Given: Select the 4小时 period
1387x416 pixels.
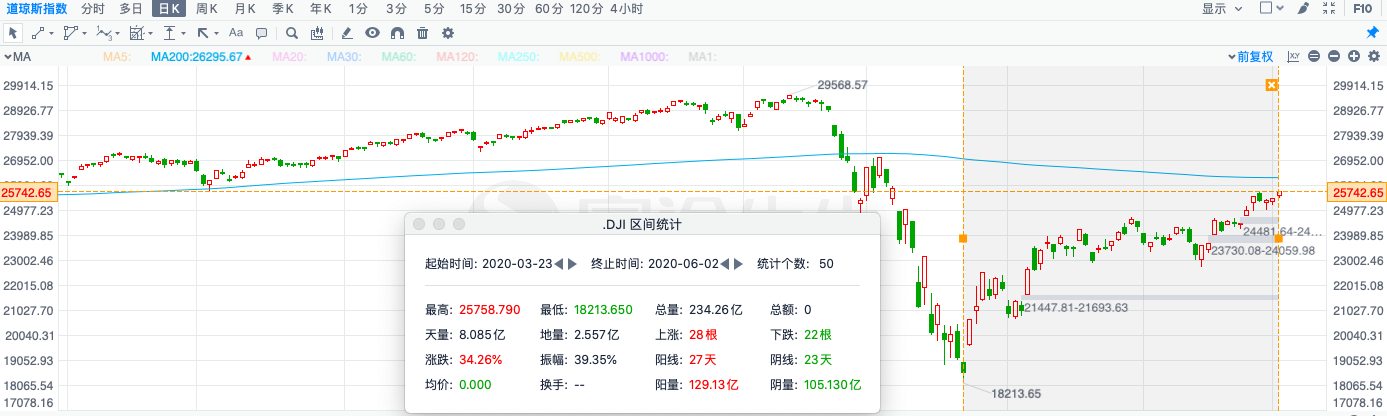Looking at the screenshot, I should point(626,8).
